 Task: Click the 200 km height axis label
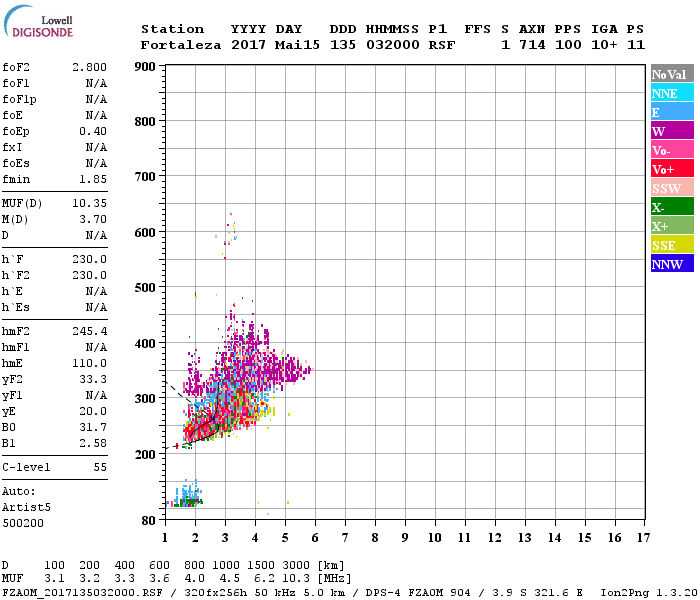[x=145, y=454]
